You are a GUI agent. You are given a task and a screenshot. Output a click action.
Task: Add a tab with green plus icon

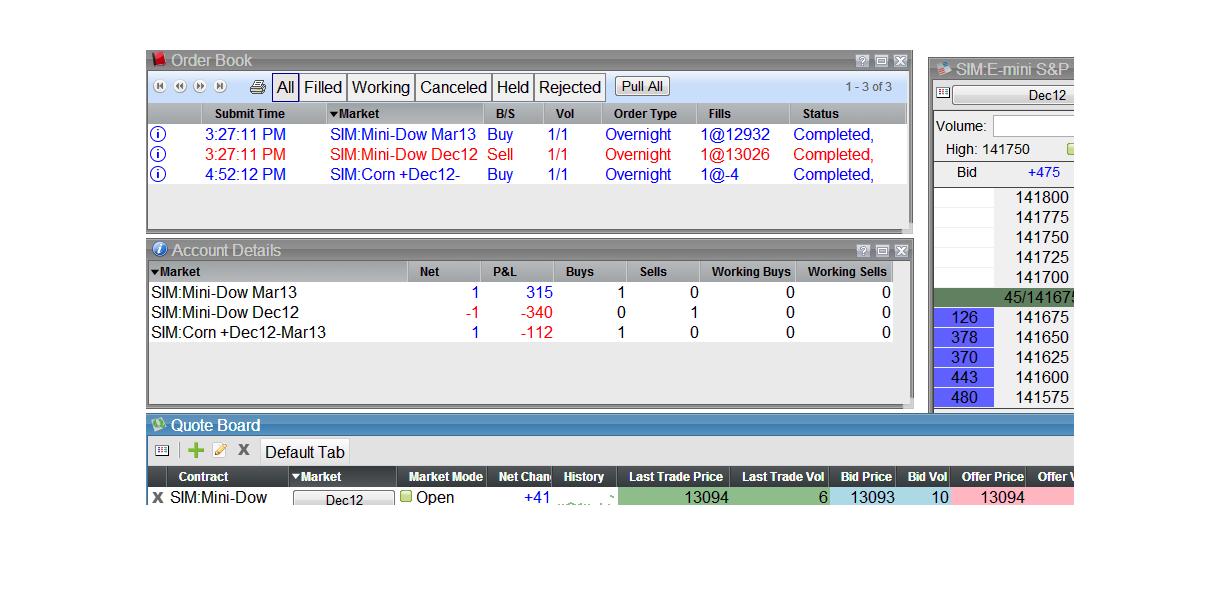click(196, 451)
